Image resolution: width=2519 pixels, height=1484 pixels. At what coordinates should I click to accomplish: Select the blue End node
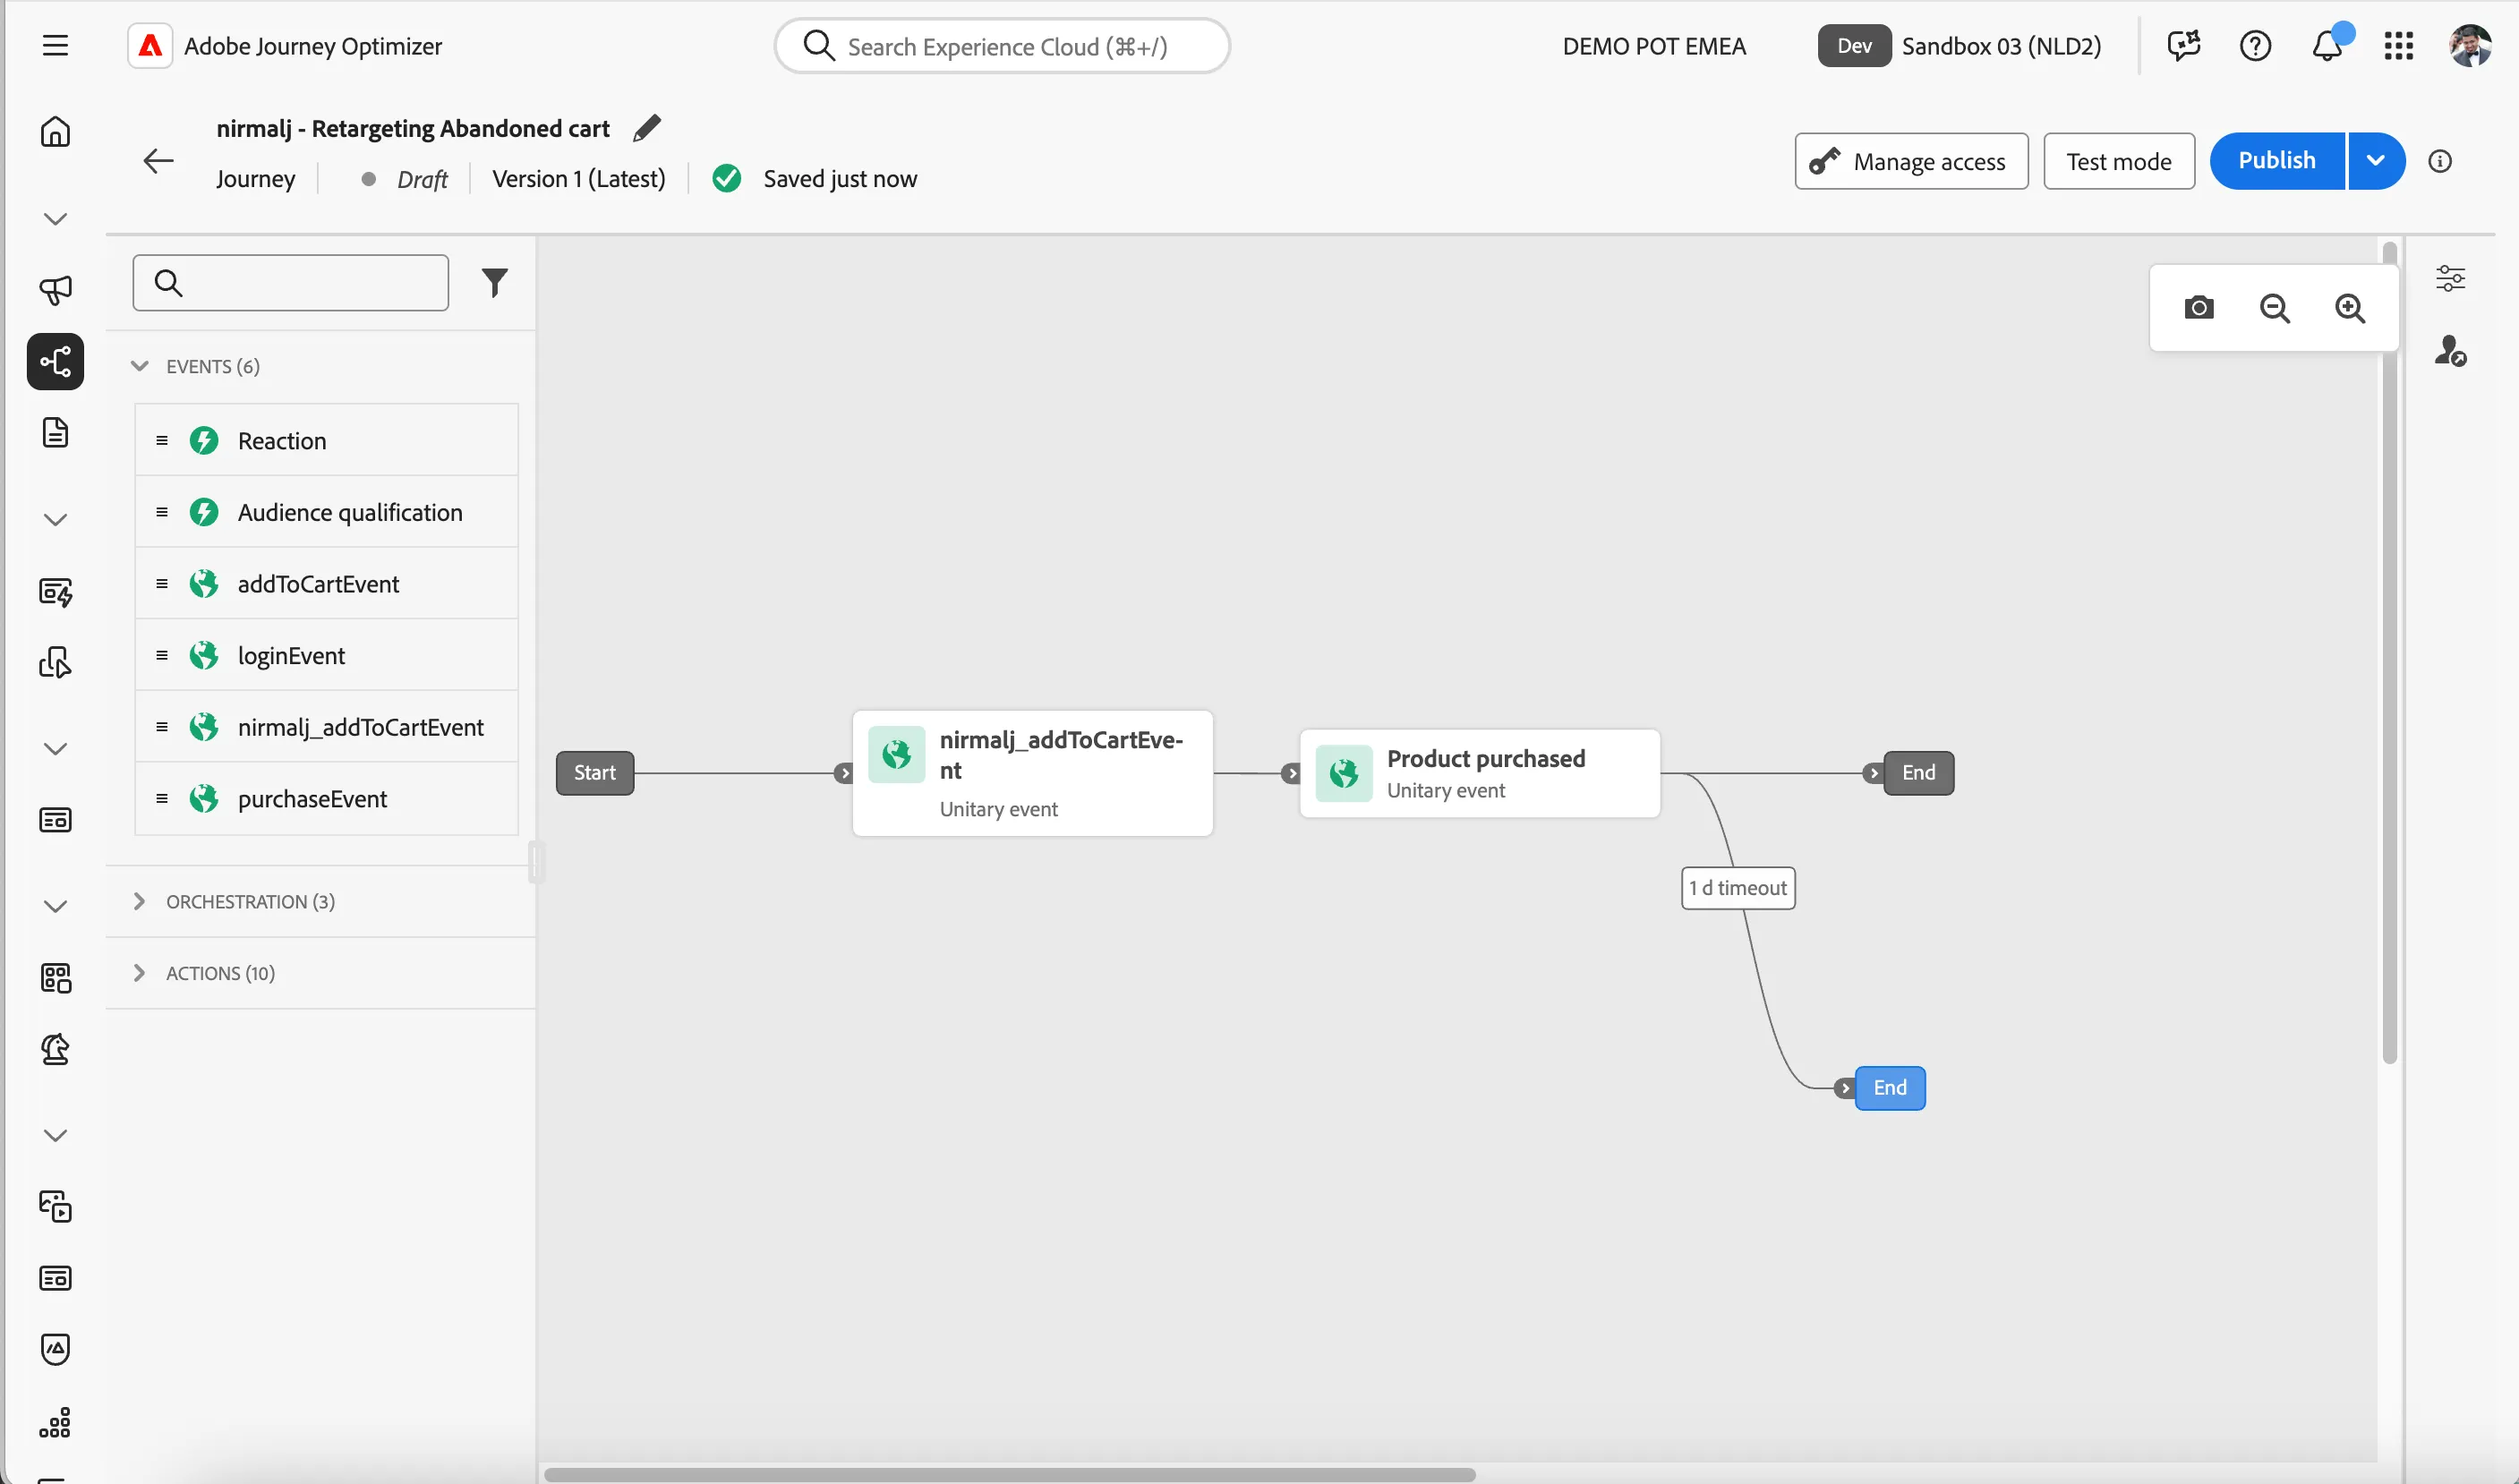coord(1889,1088)
